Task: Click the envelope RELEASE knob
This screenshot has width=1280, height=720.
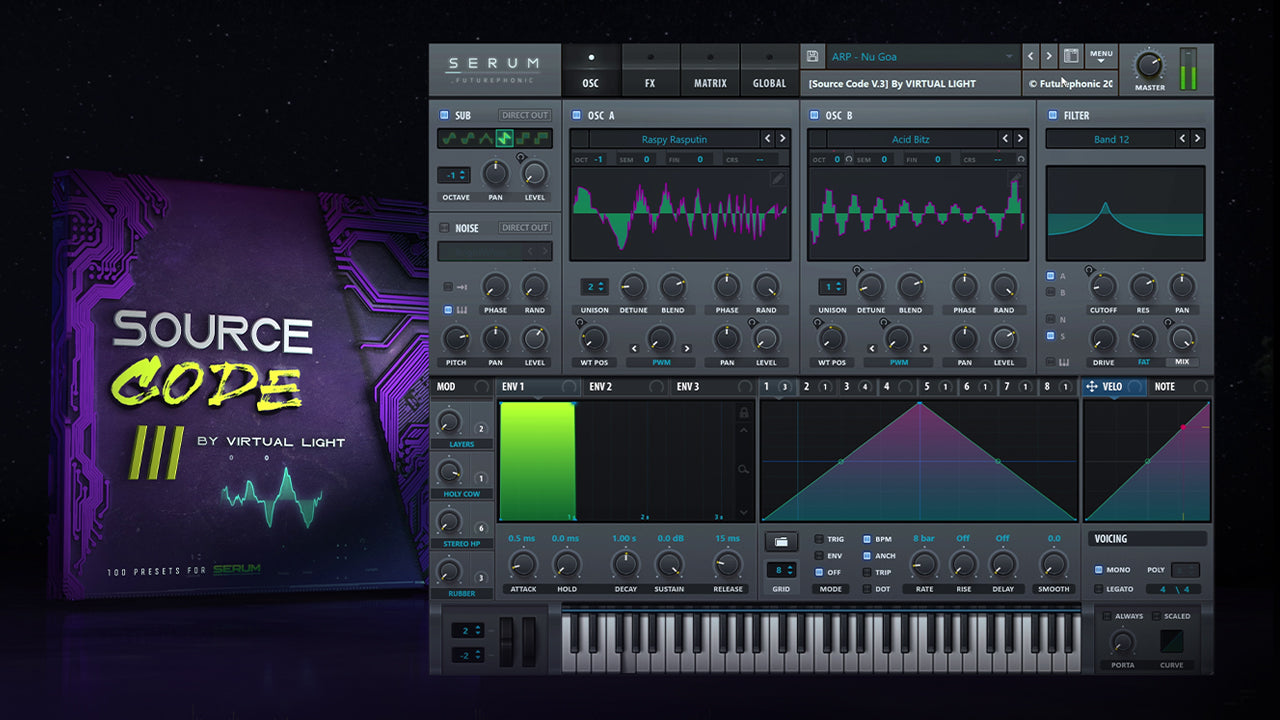Action: pyautogui.click(x=728, y=565)
